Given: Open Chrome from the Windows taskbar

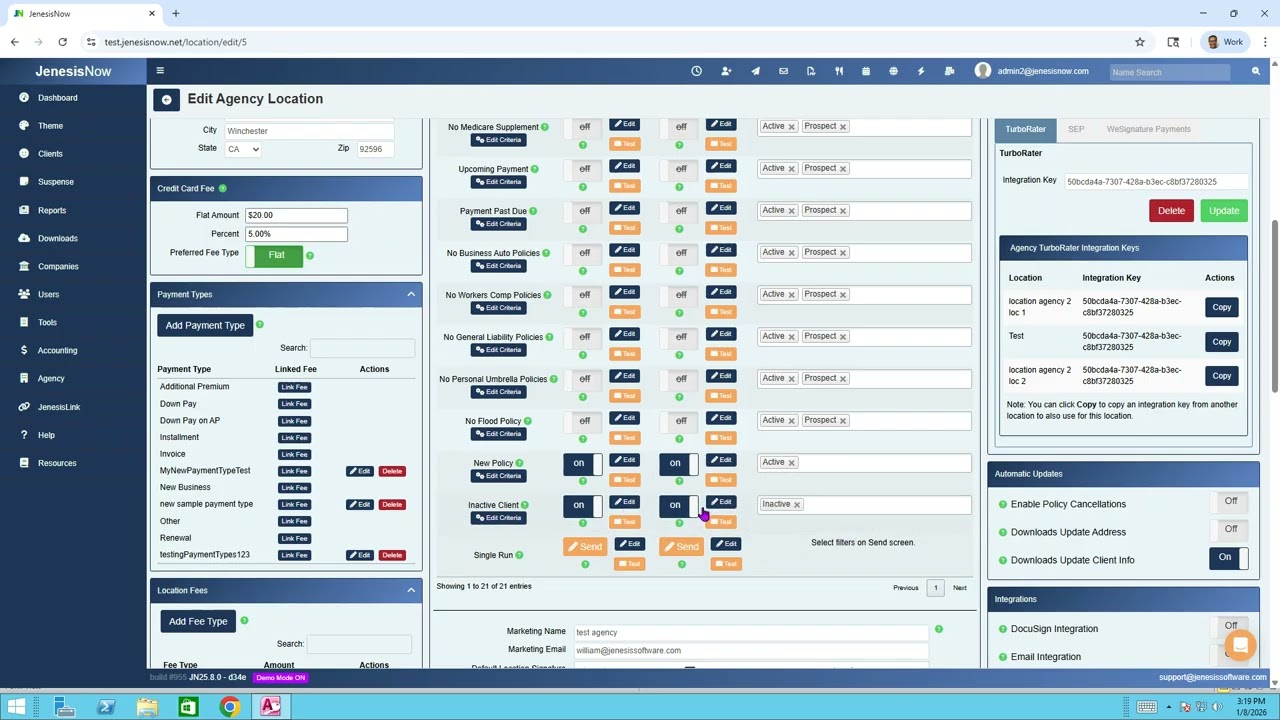Looking at the screenshot, I should tap(229, 707).
